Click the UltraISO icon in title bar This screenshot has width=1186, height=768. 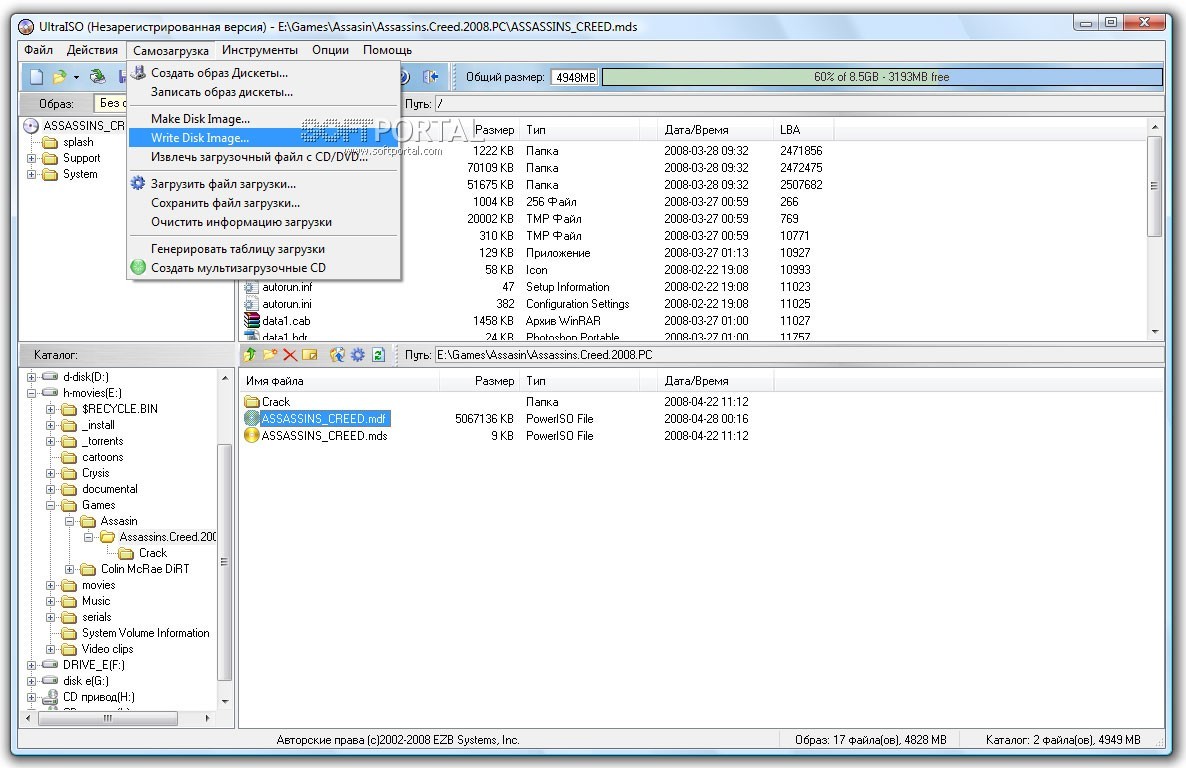point(26,26)
